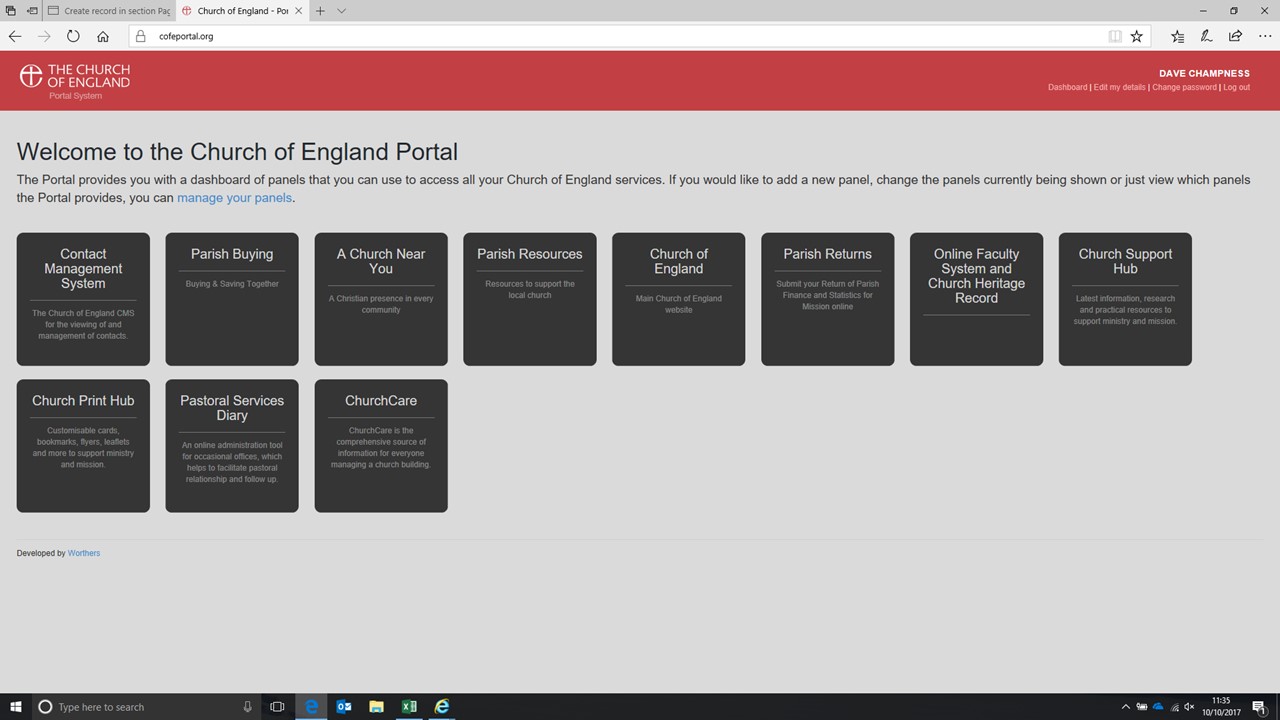Toggle Reading view icon in address bar
The width and height of the screenshot is (1280, 720).
point(1114,36)
